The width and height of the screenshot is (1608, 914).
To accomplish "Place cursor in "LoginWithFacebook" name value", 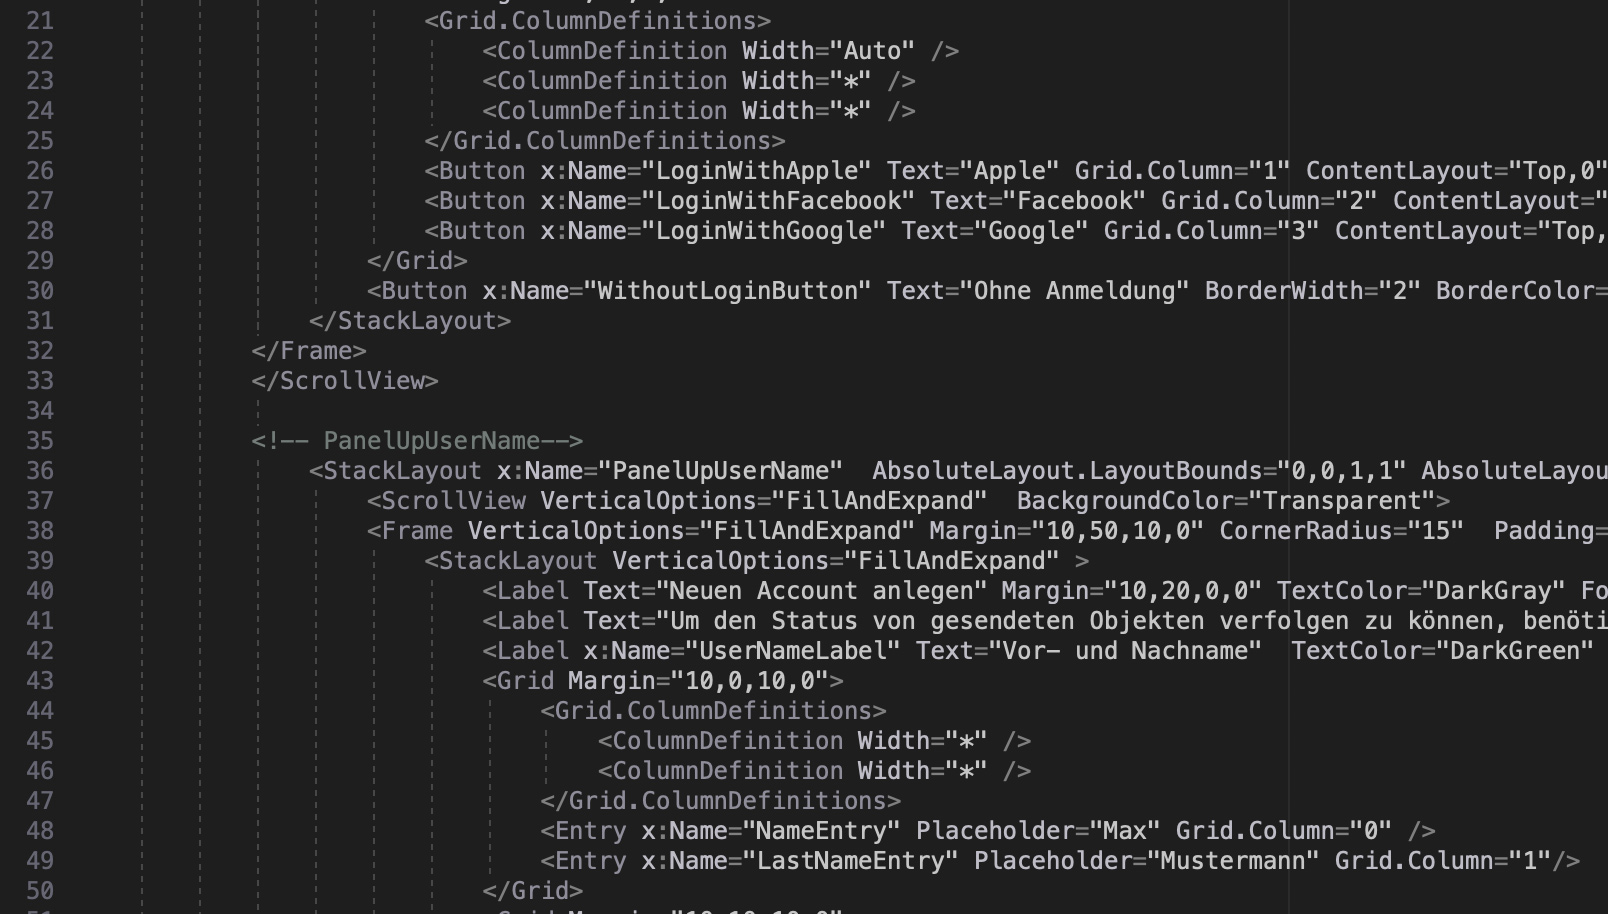I will pyautogui.click(x=778, y=201).
